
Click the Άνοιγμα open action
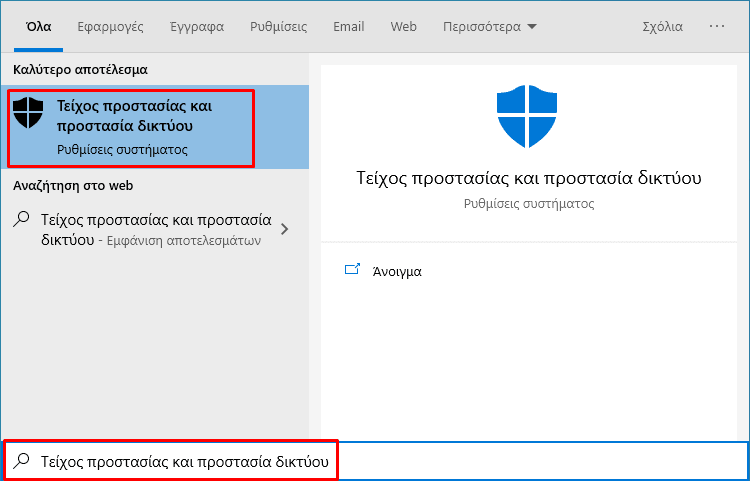(397, 272)
